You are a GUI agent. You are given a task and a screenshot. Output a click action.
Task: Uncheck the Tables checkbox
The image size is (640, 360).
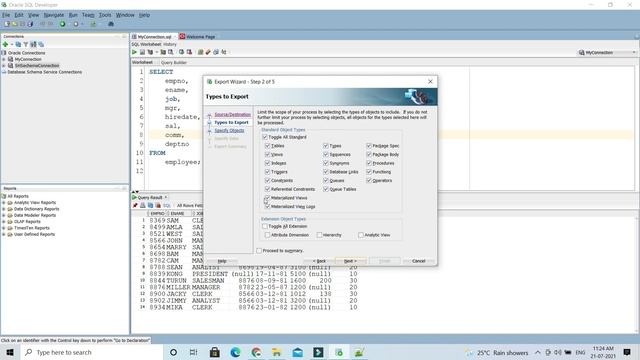point(267,146)
